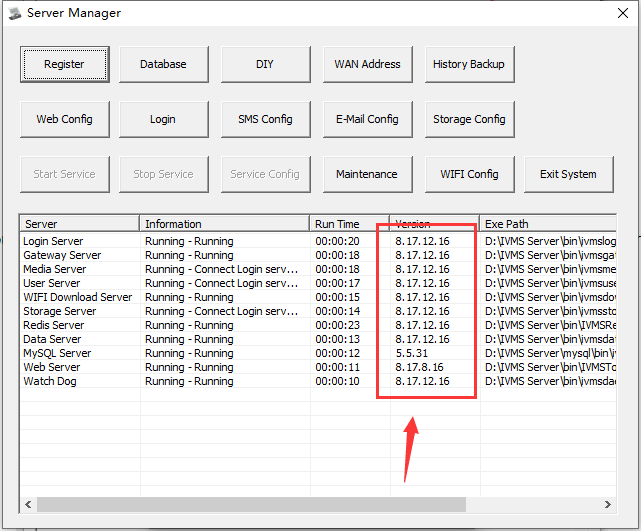
Task: Click Exit System
Action: (569, 174)
